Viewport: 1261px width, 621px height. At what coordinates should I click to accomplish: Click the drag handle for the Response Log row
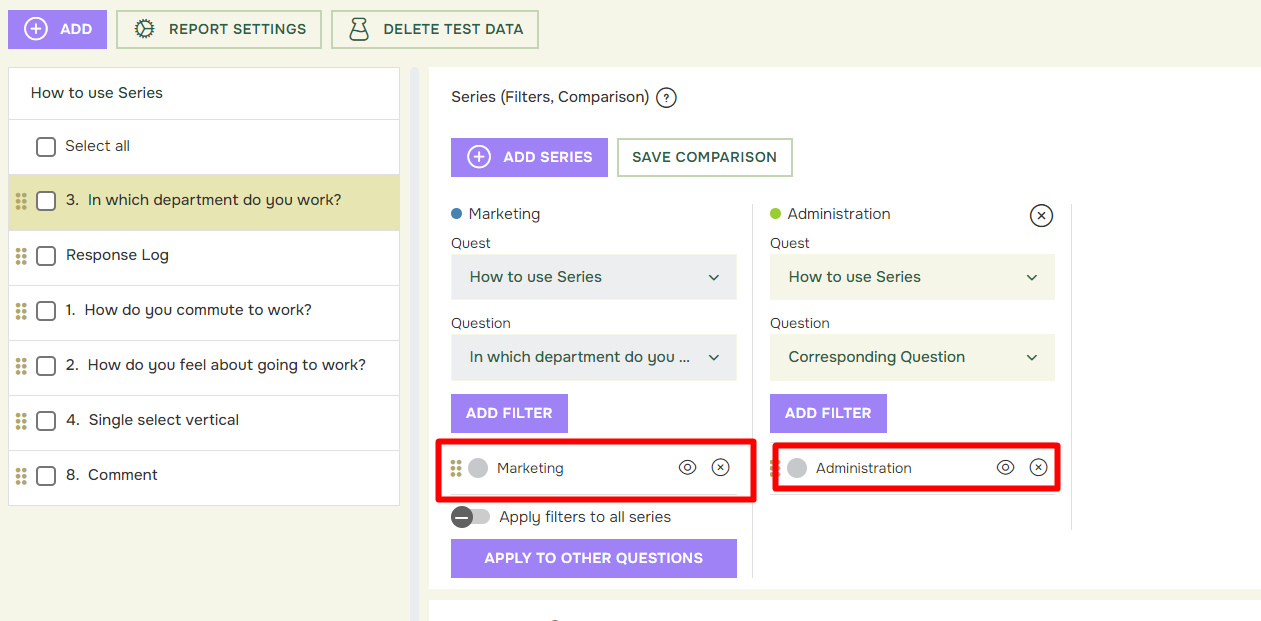21,256
